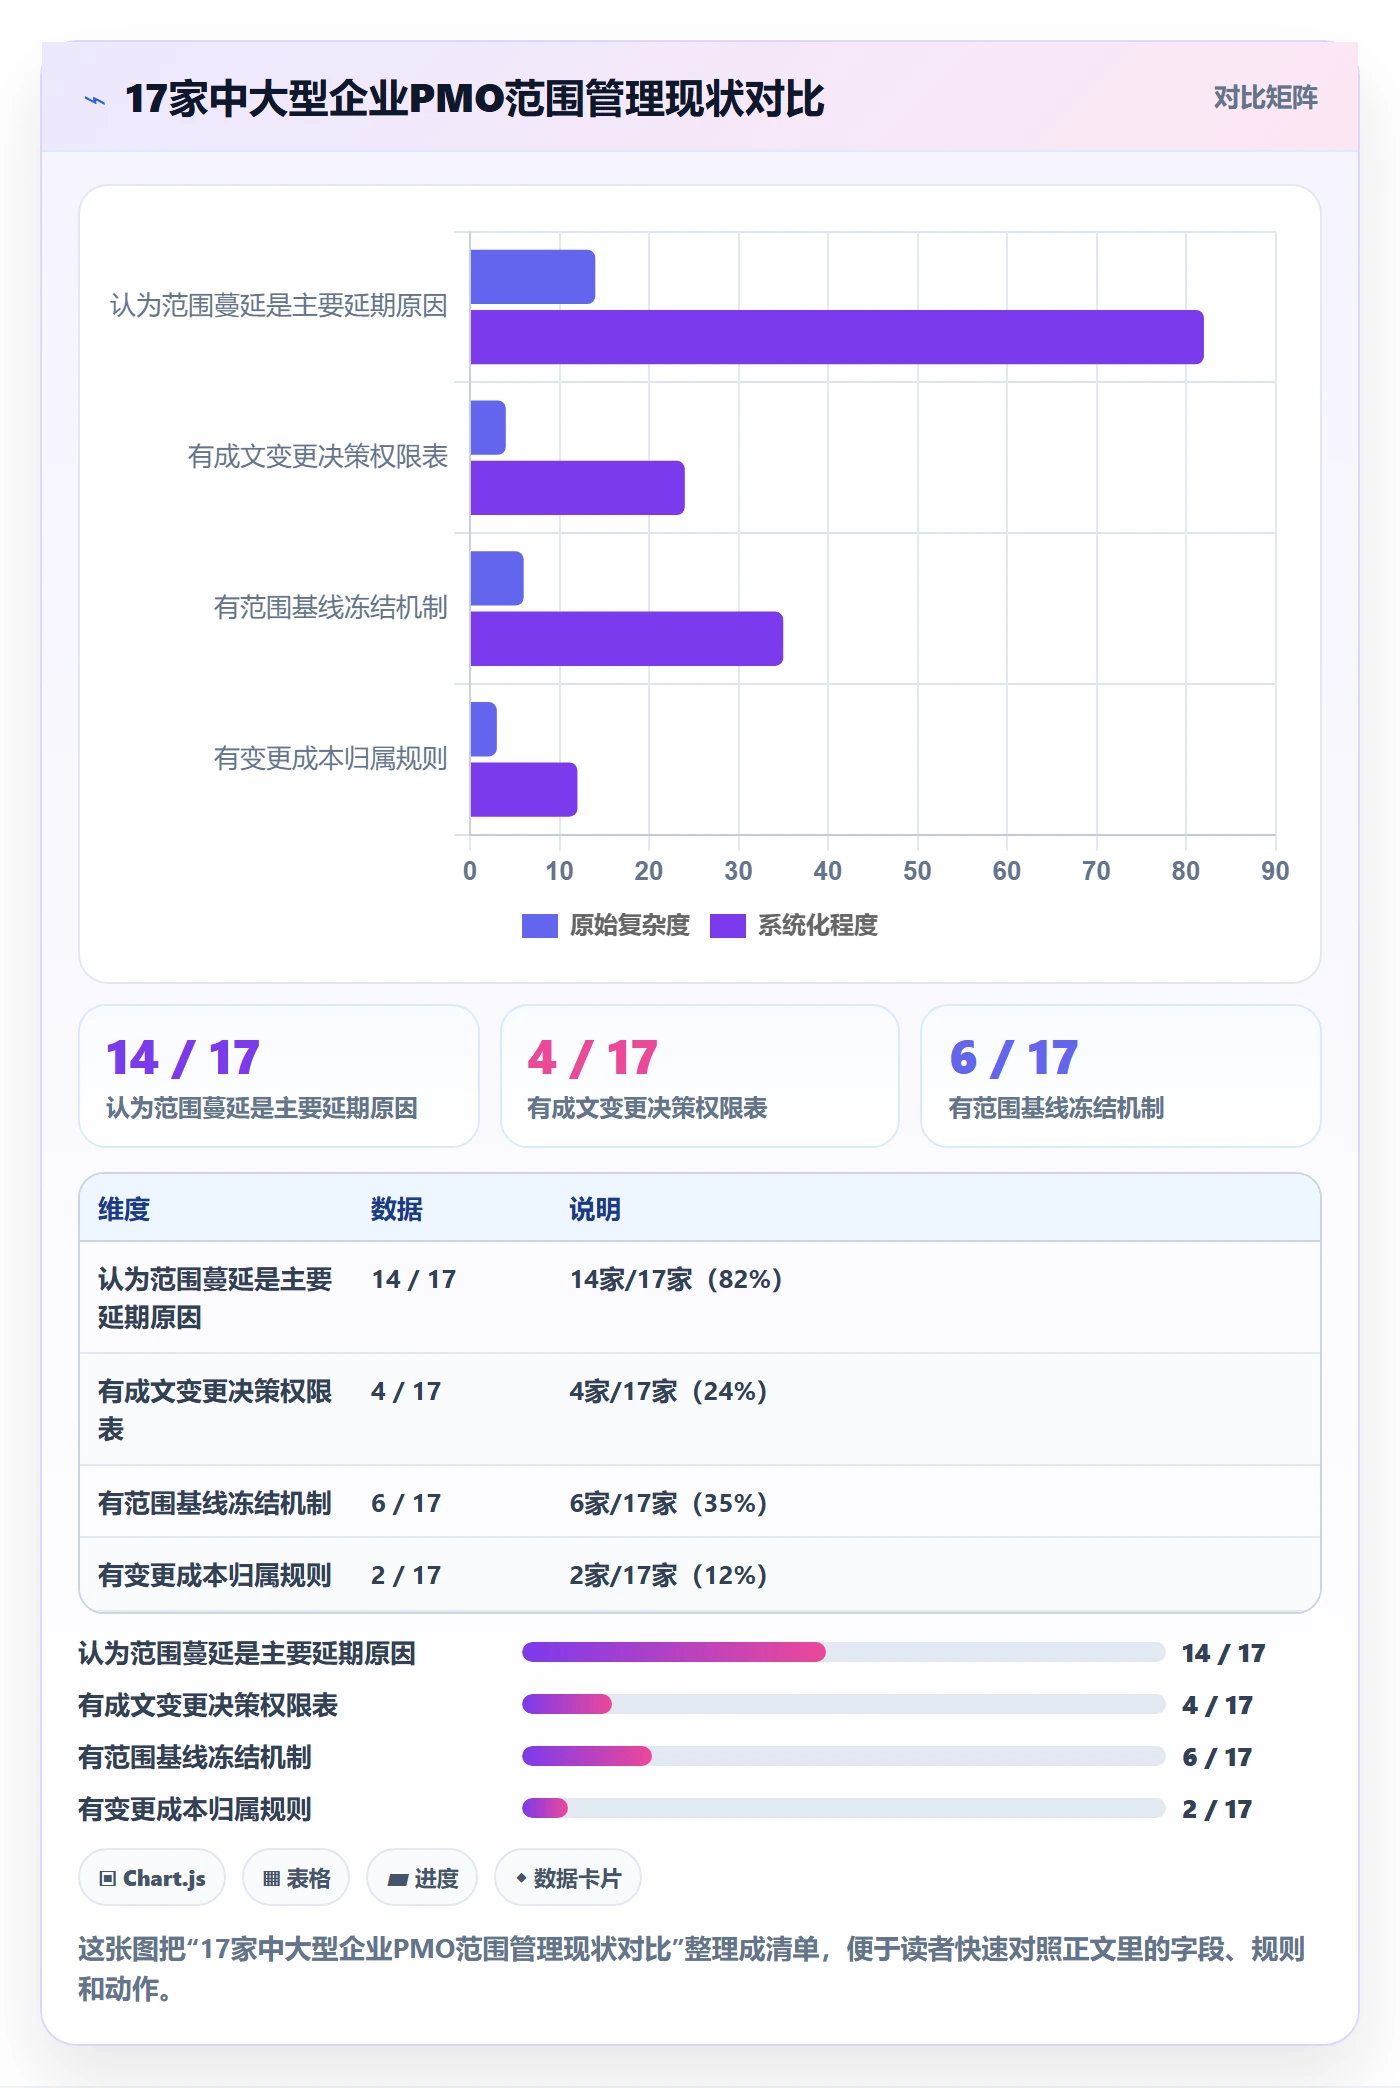Click the 系统化程度 bar for 有范围基线冻结机制

[x=627, y=639]
